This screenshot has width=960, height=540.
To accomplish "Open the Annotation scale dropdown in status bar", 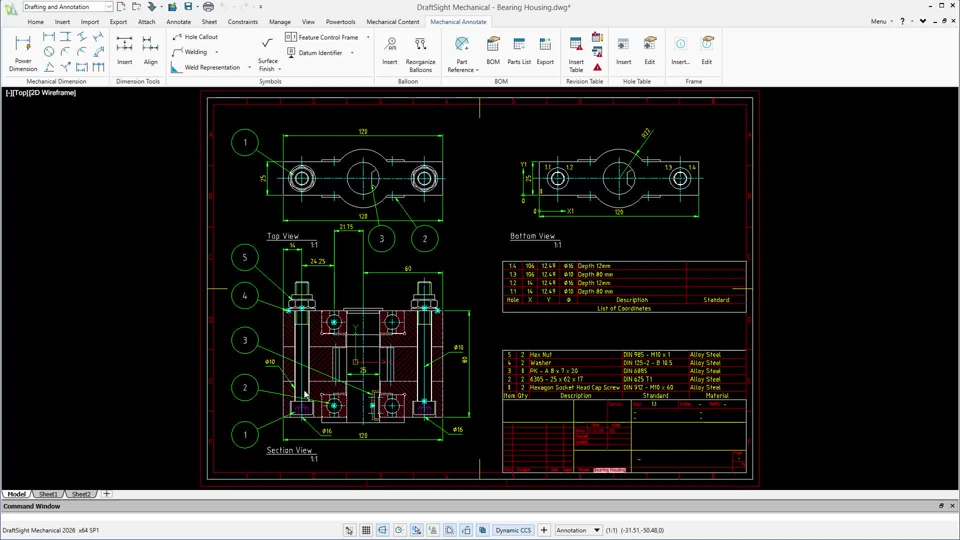I will [x=597, y=530].
